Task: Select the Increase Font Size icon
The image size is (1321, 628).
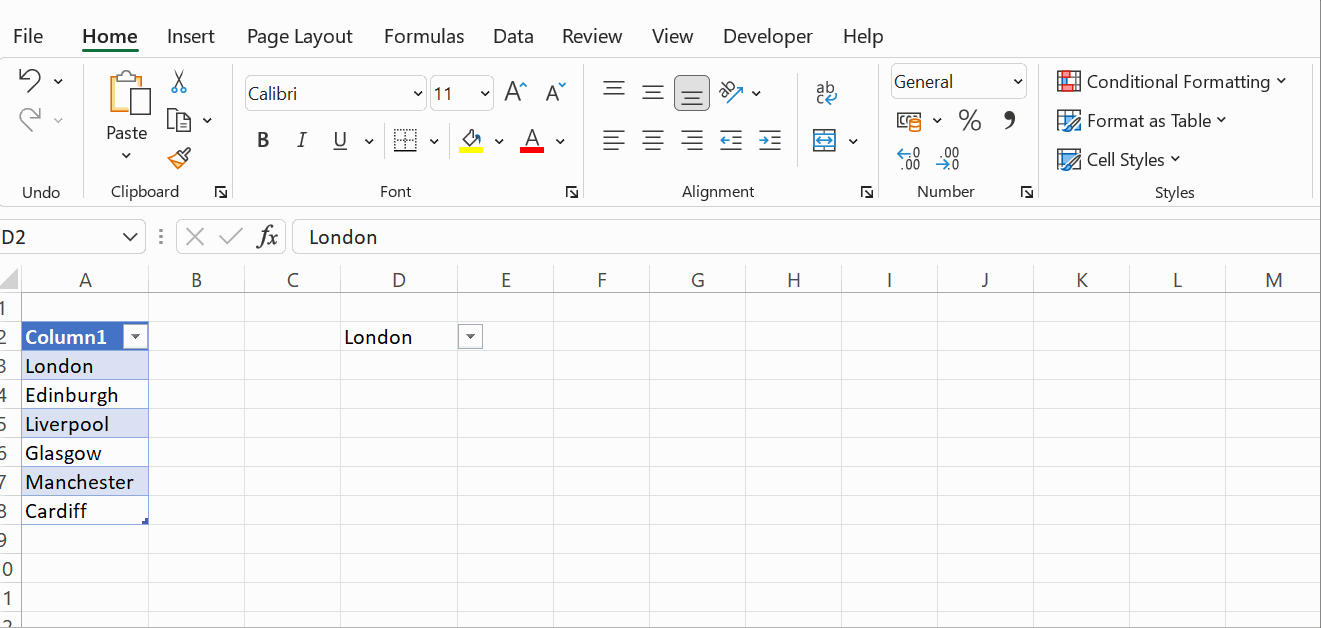Action: [514, 90]
